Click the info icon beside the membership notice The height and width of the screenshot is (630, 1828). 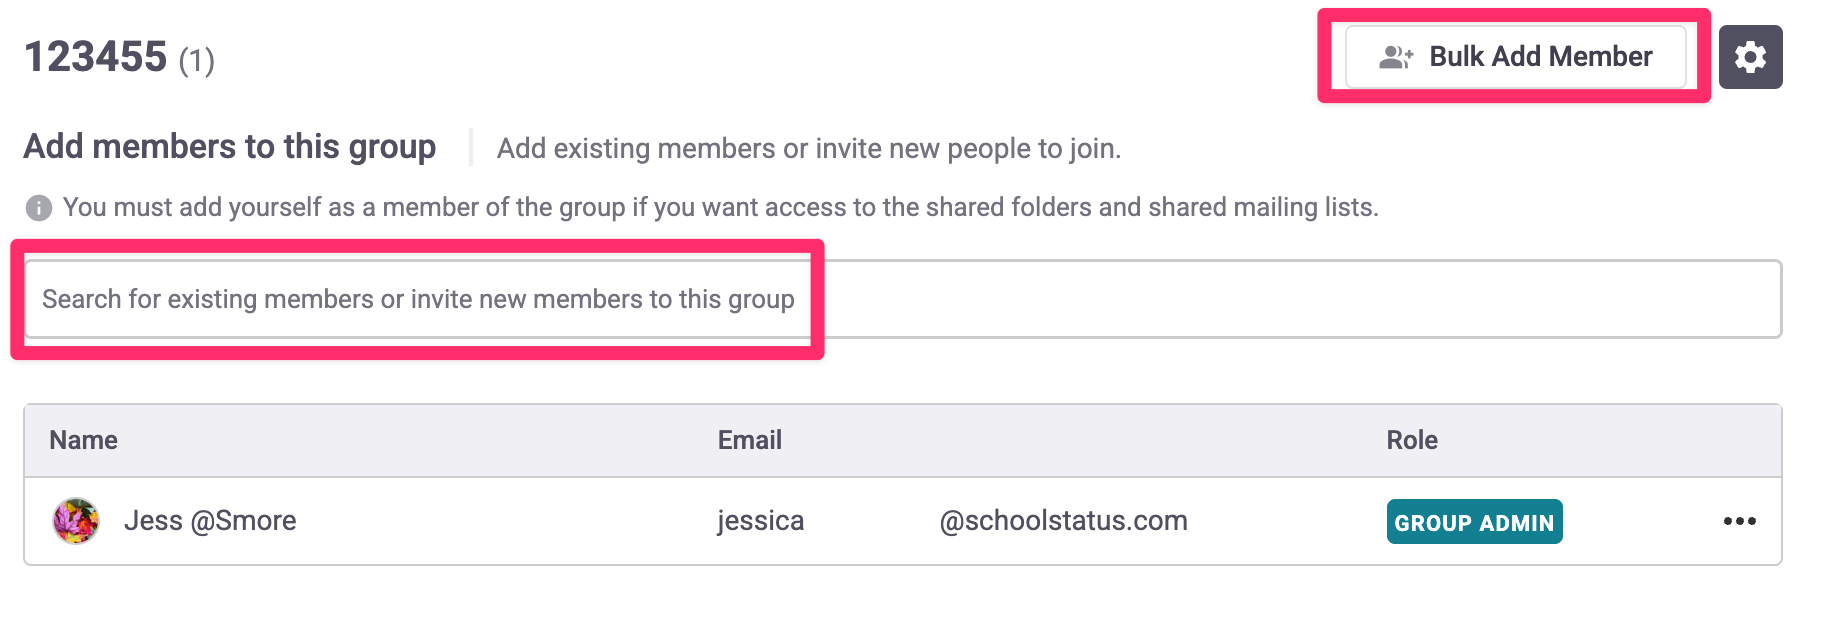click(x=39, y=208)
